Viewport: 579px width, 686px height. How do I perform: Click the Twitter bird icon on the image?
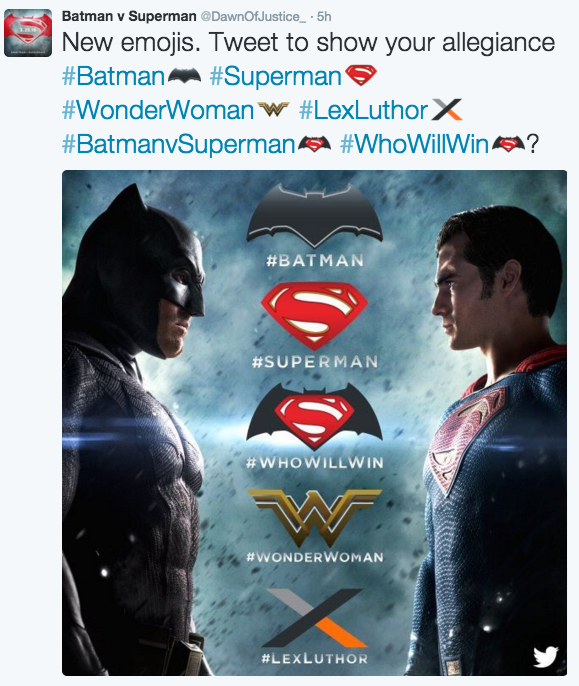(x=545, y=657)
